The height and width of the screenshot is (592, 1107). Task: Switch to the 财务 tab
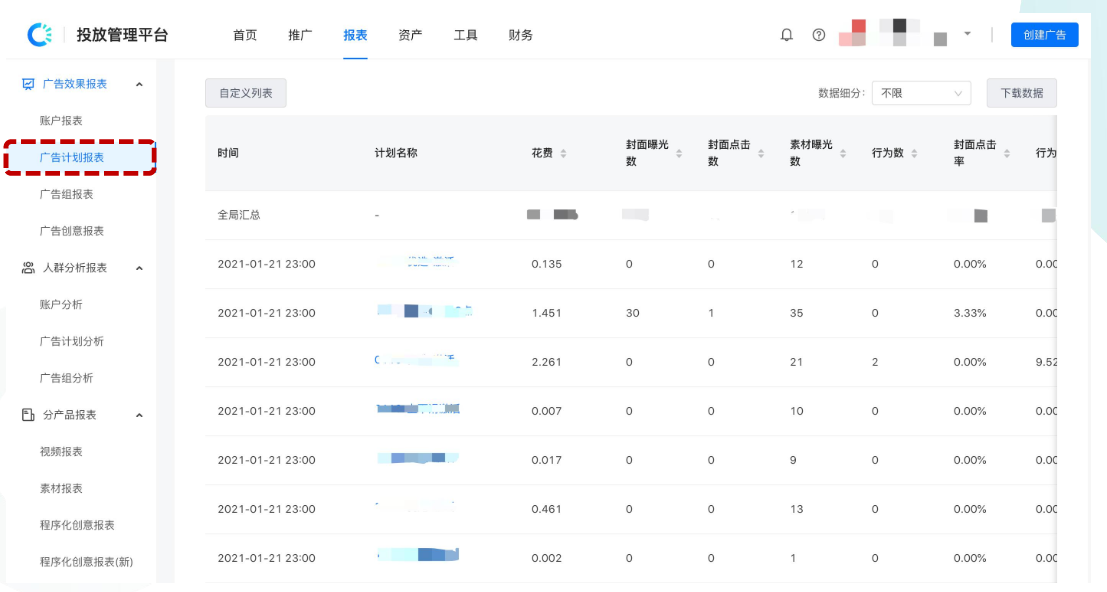pos(520,33)
